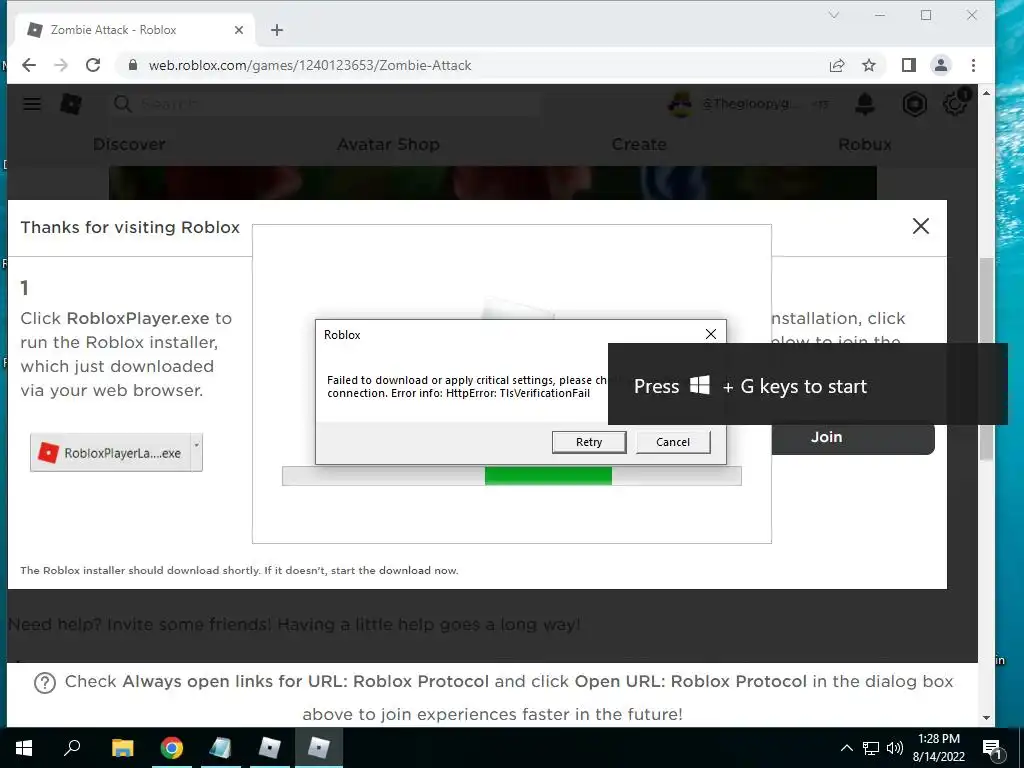Viewport: 1024px width, 768px height.
Task: Open the Chrome tab search chevron
Action: point(834,14)
